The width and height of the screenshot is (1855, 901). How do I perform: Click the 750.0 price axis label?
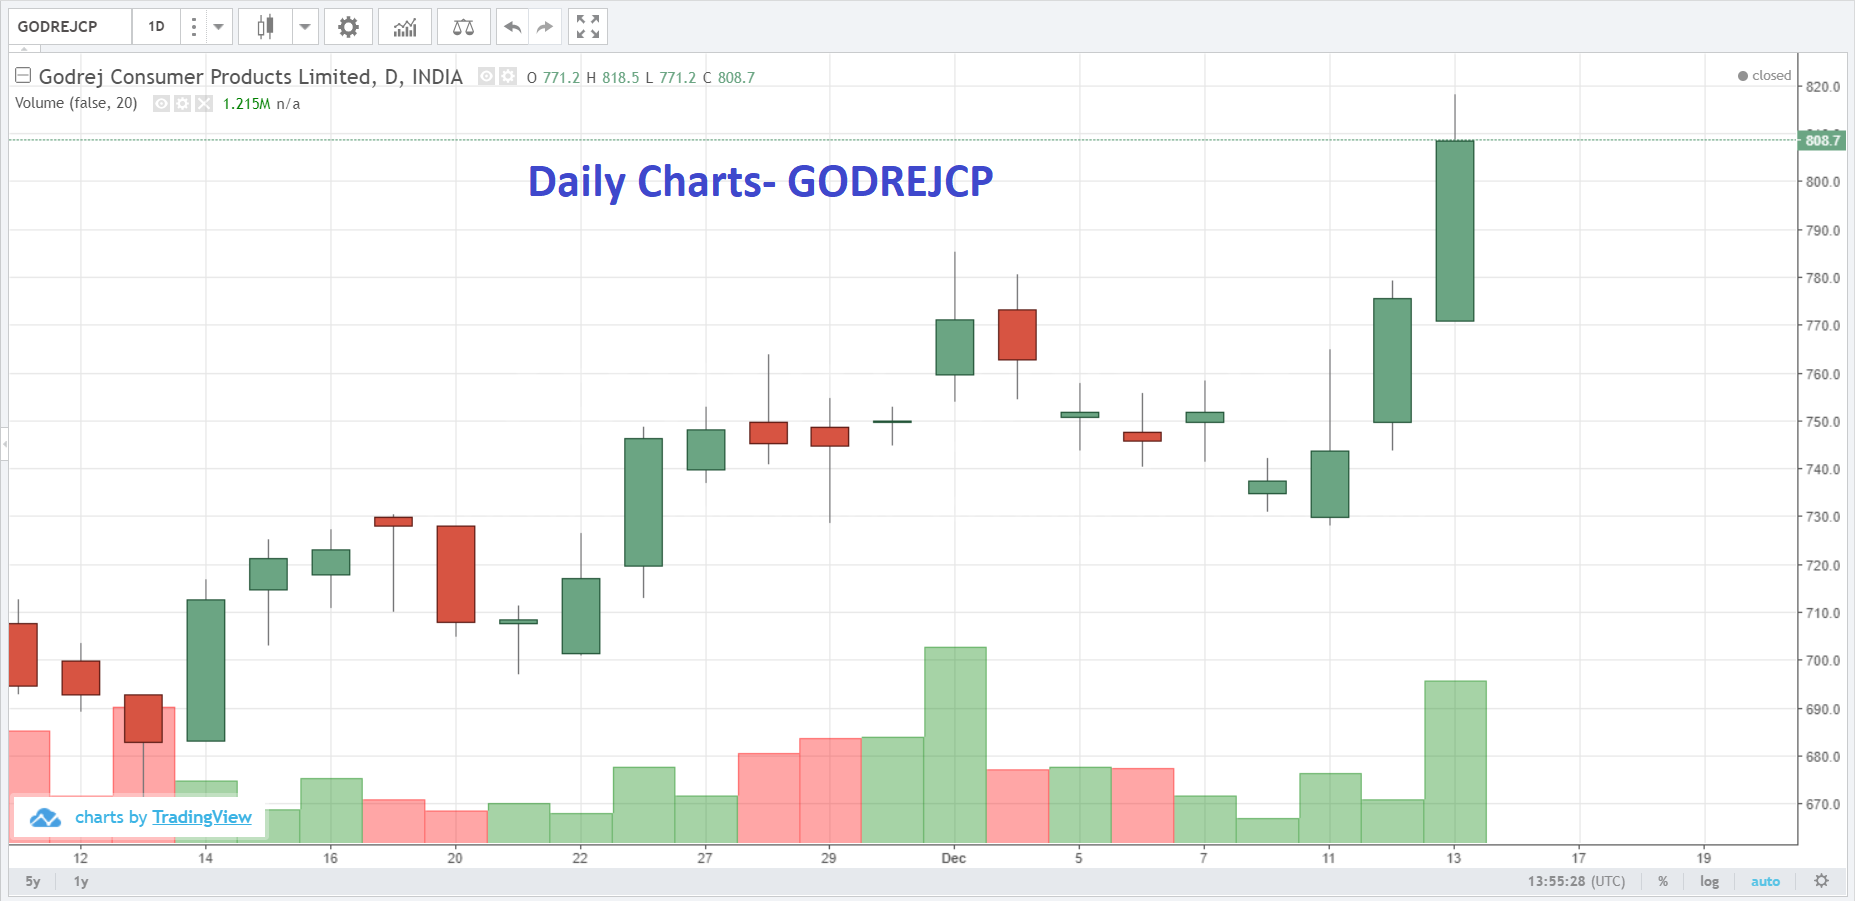pyautogui.click(x=1822, y=422)
